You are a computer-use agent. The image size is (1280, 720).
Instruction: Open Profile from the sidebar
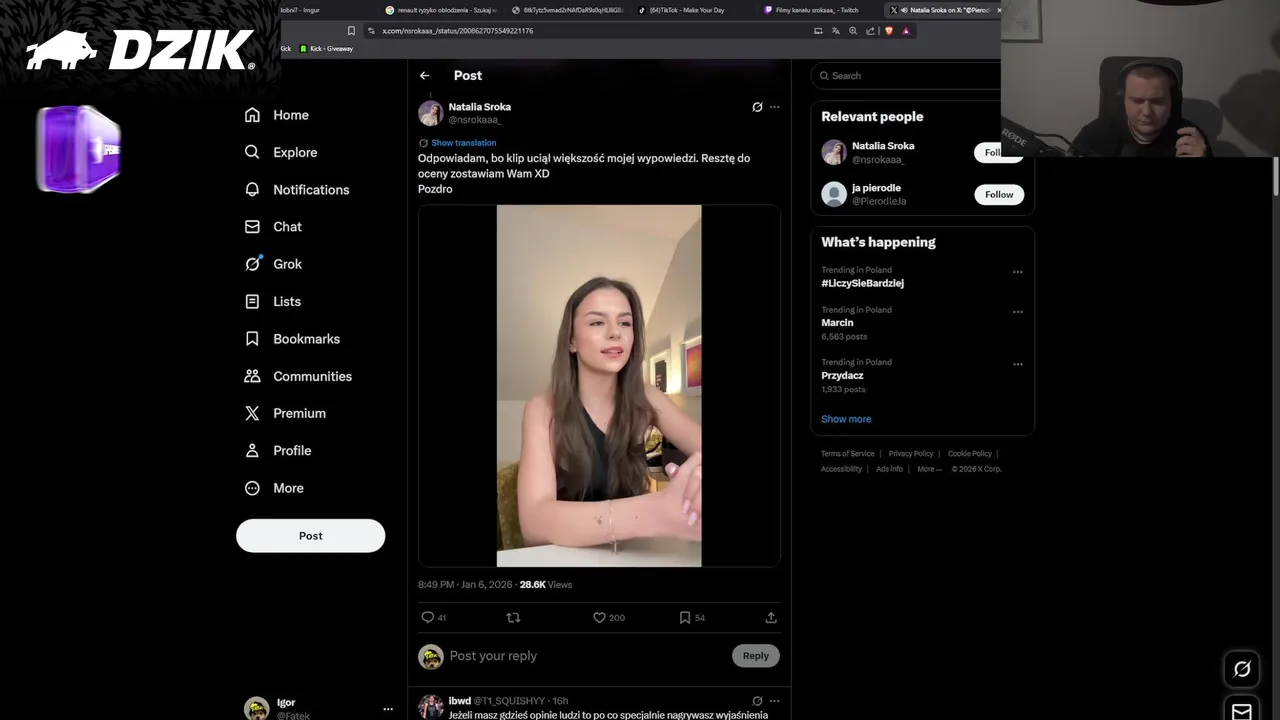(278, 451)
